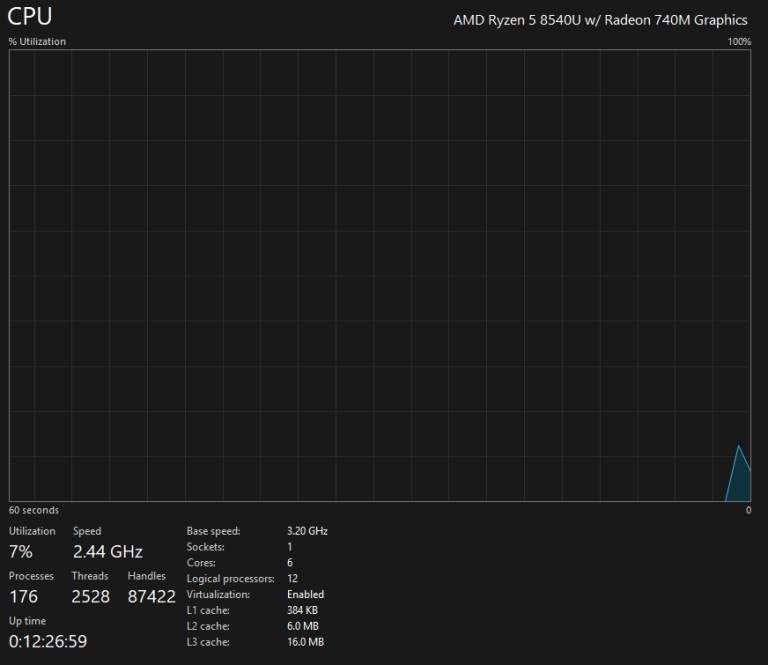The image size is (768, 665).
Task: Select the L1 cache 384 KB value
Action: tap(302, 610)
